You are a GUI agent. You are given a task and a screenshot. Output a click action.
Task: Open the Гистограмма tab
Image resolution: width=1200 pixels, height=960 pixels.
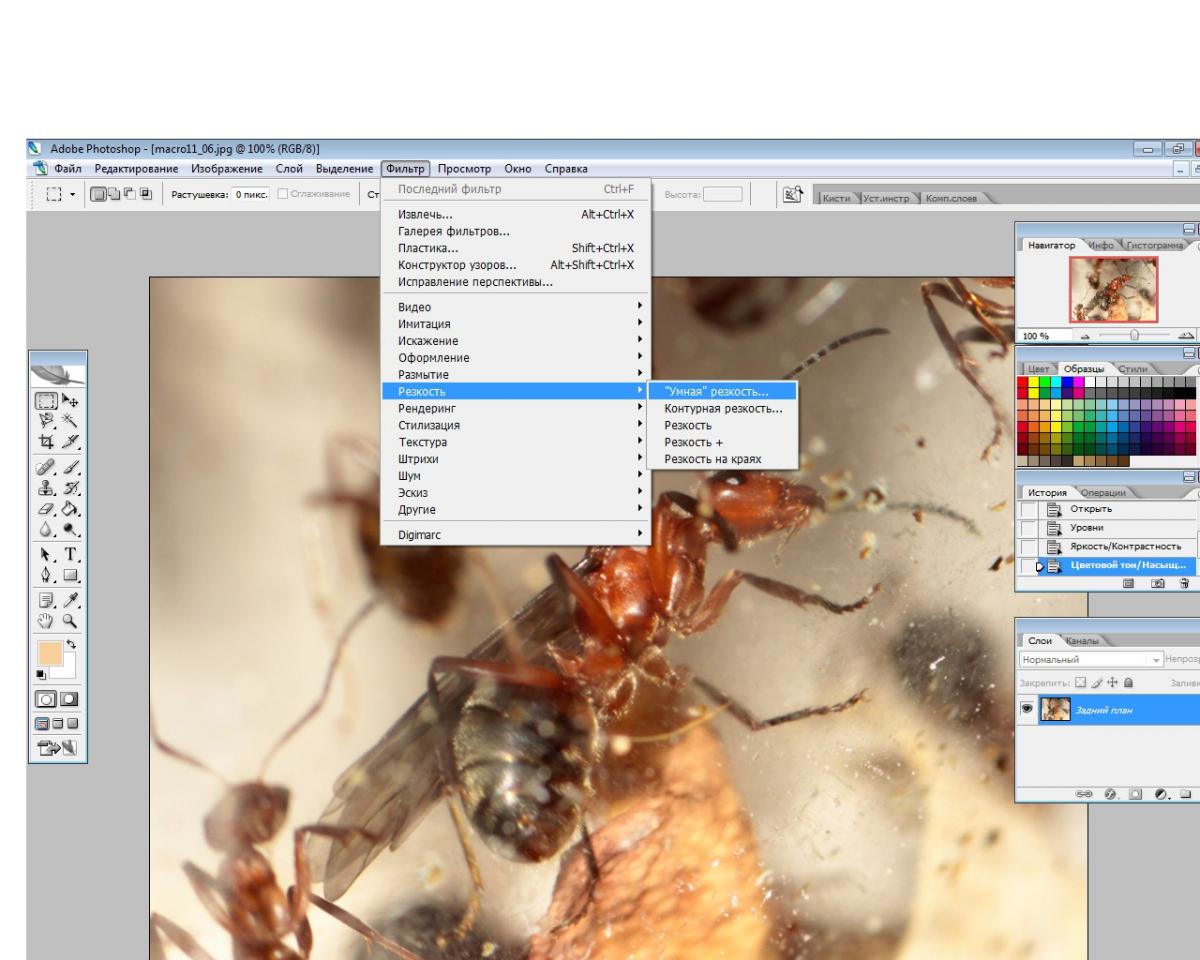(x=1156, y=245)
